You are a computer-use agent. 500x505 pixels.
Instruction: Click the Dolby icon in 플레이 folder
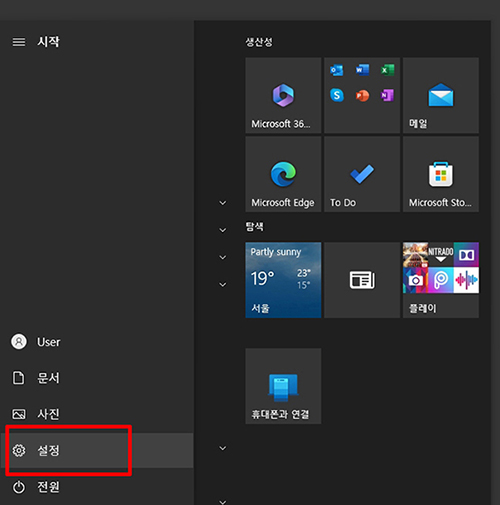[466, 255]
